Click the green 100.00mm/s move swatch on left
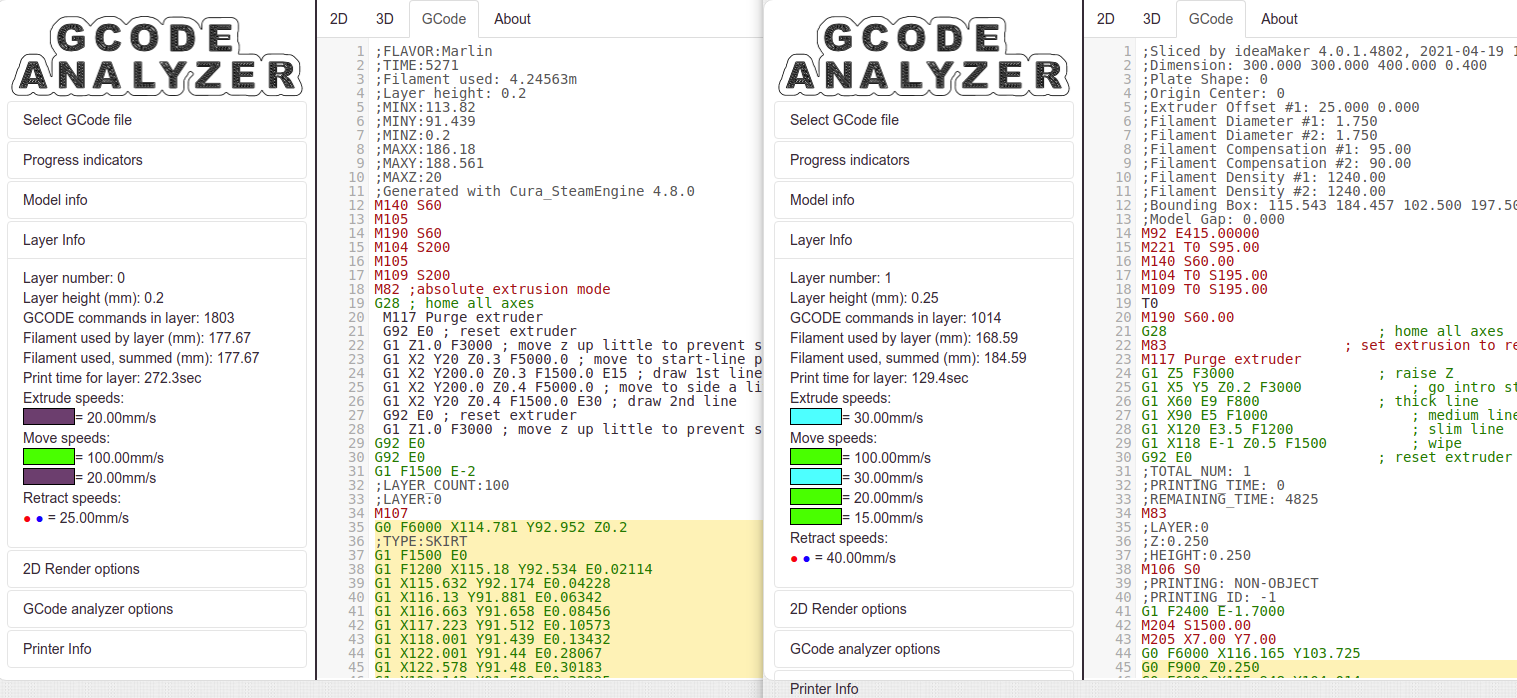 click(x=49, y=457)
